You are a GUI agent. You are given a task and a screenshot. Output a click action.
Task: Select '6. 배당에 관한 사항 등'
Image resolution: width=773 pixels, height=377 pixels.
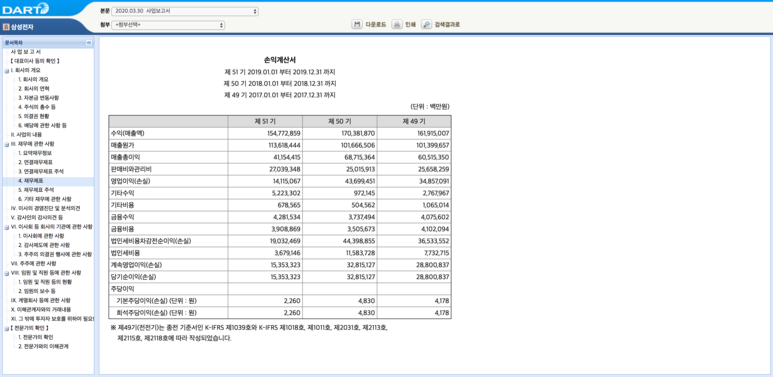point(42,125)
